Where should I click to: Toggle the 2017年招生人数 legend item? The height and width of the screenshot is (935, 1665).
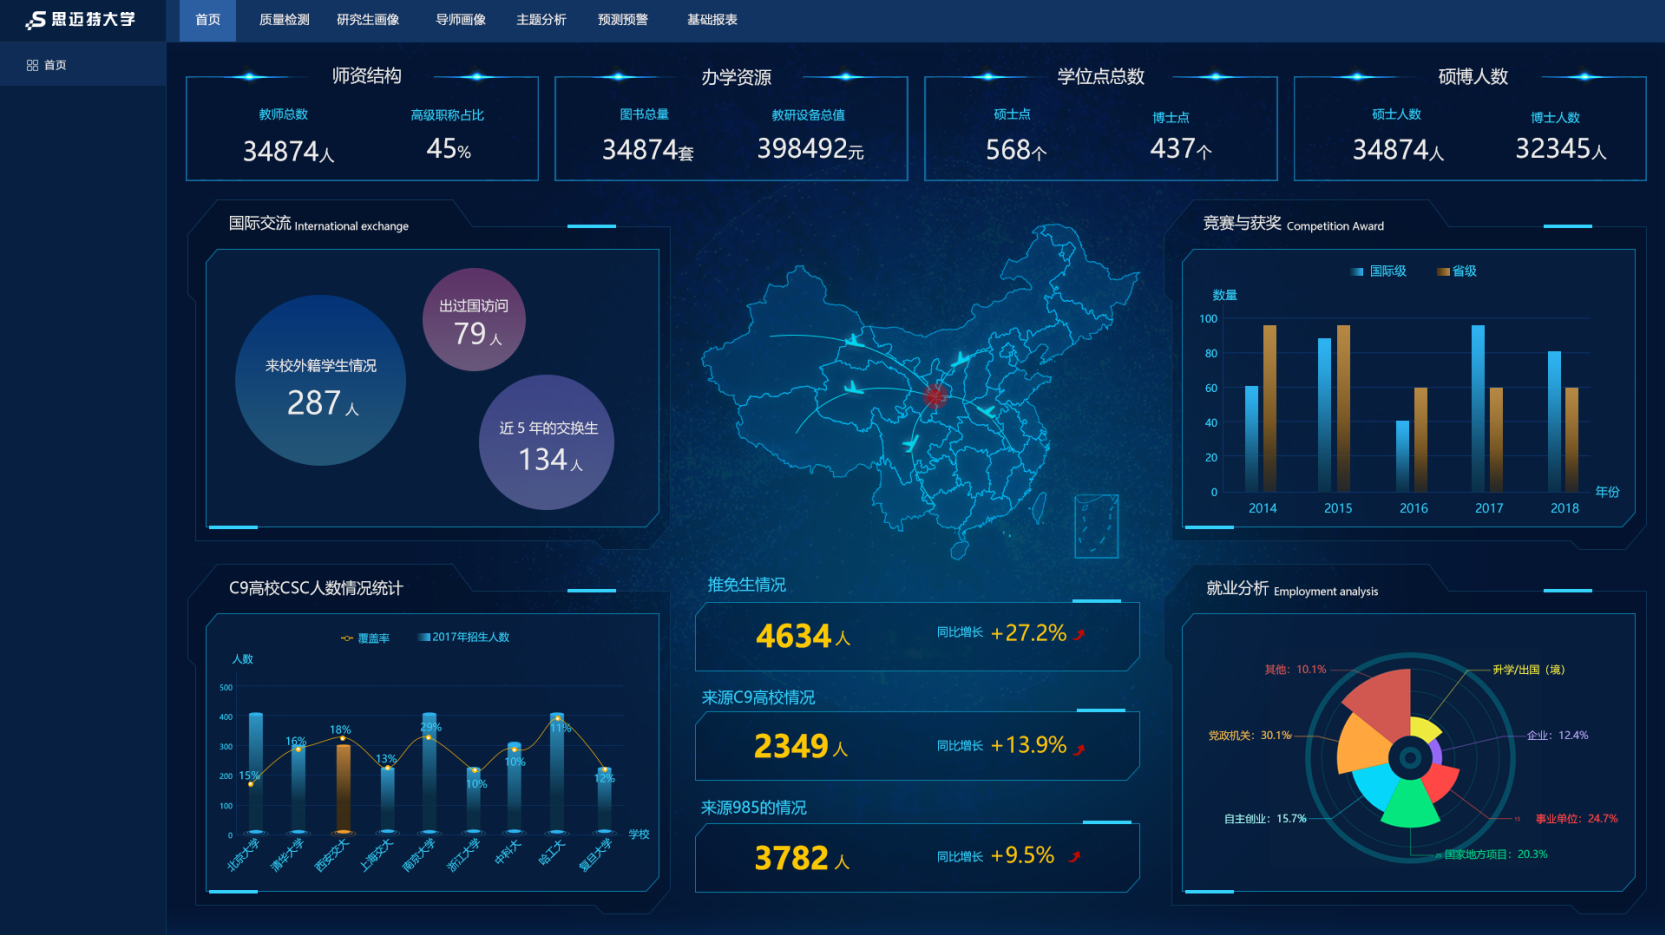coord(464,637)
